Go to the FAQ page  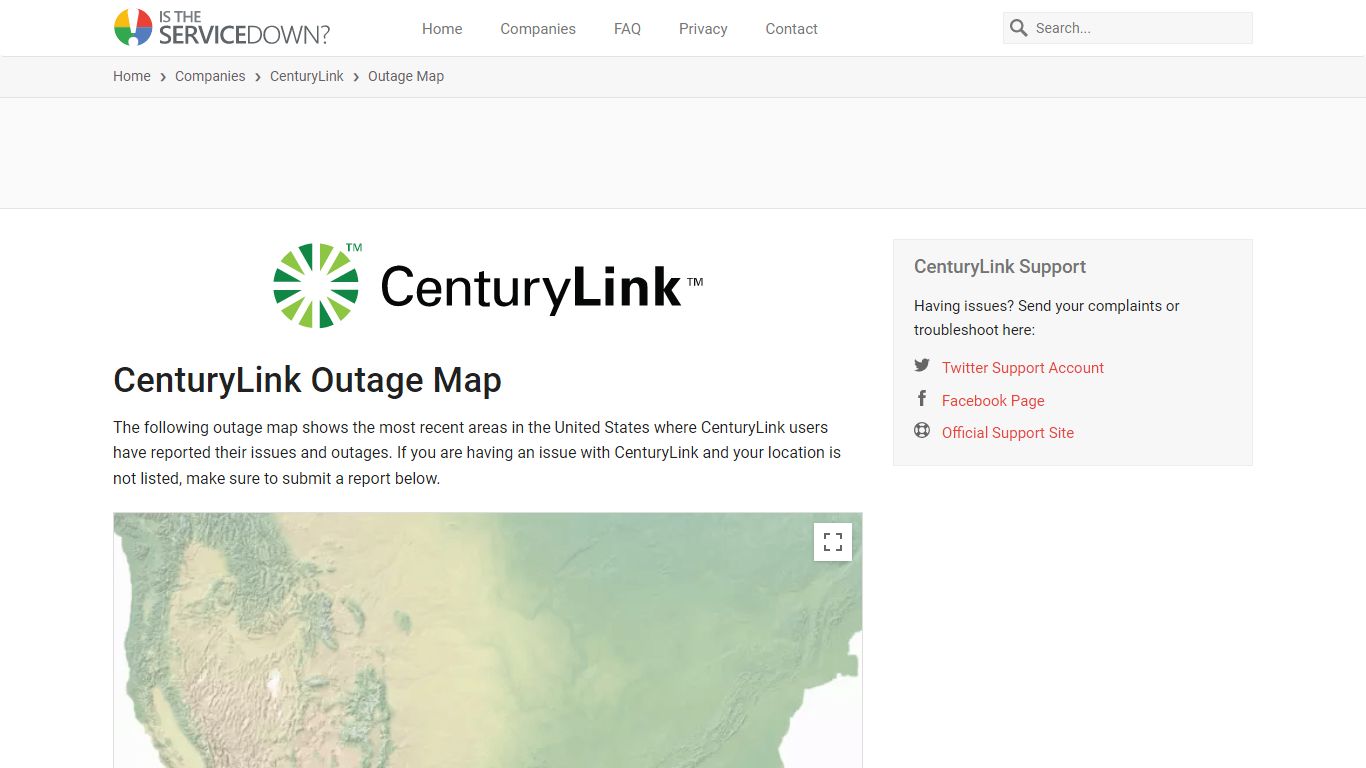coord(627,29)
